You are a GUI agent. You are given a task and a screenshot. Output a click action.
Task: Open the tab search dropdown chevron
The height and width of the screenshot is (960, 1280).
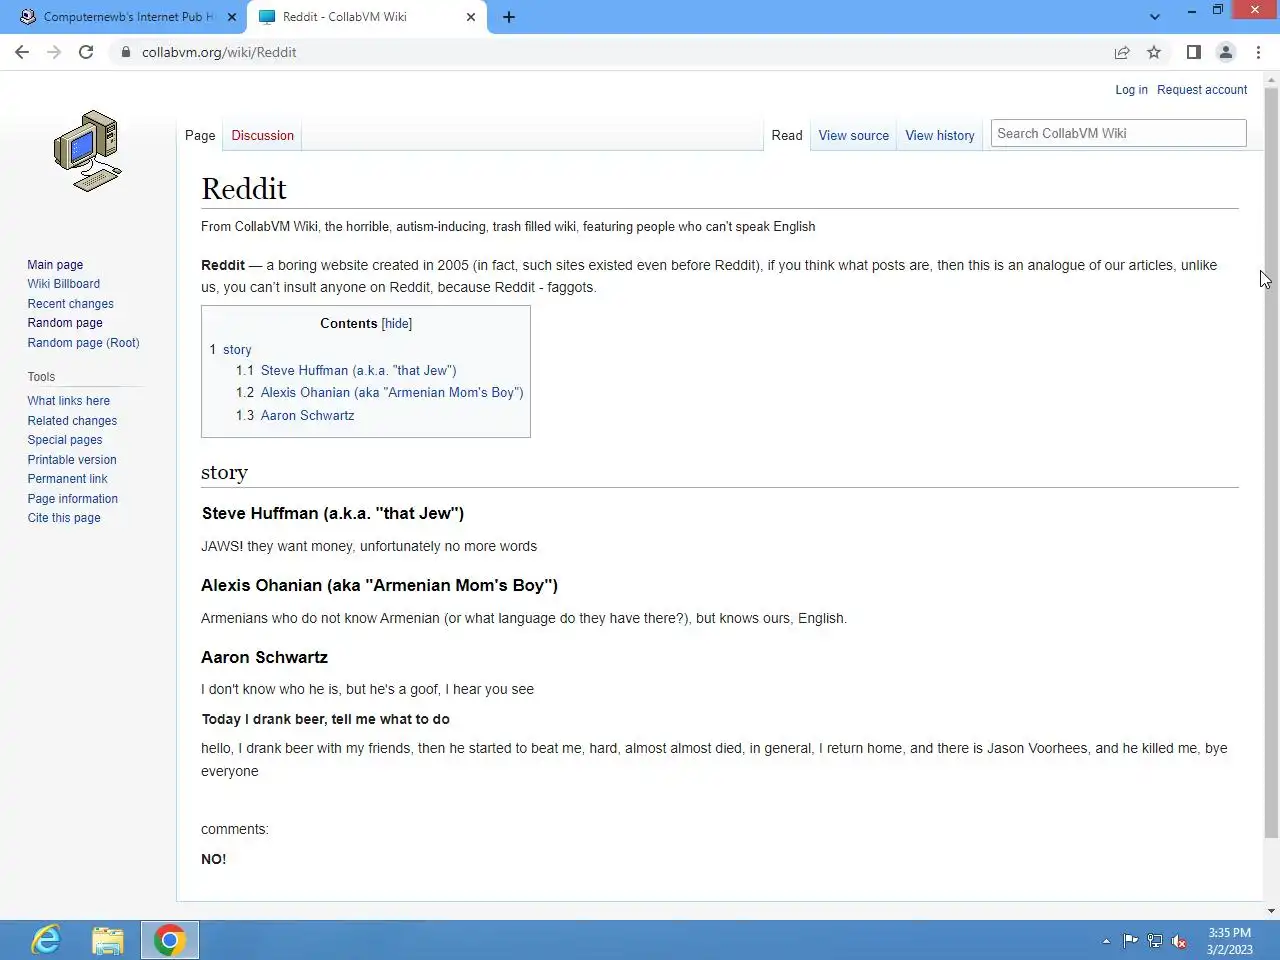1155,17
